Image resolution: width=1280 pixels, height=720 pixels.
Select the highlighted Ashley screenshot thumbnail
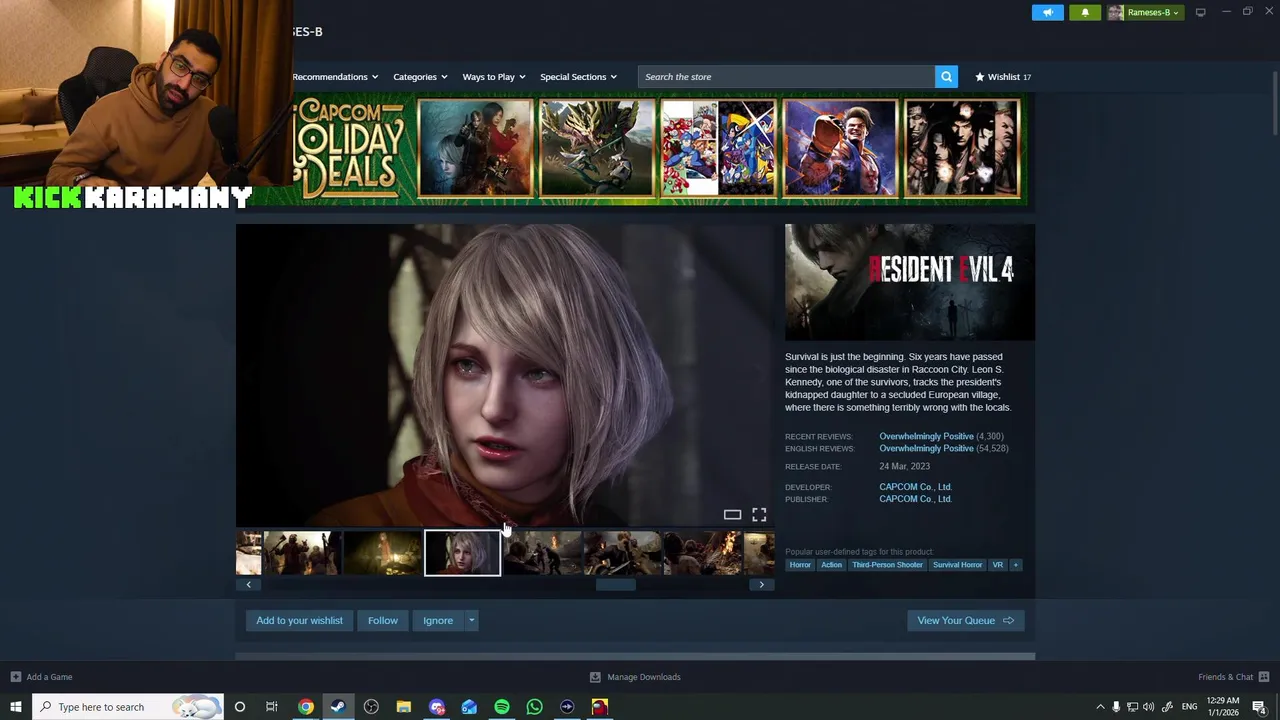click(x=462, y=553)
